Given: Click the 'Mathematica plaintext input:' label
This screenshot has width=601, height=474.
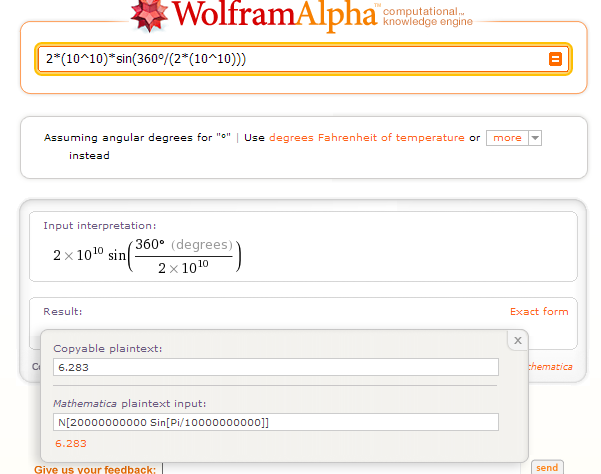Looking at the screenshot, I should click(130, 403).
